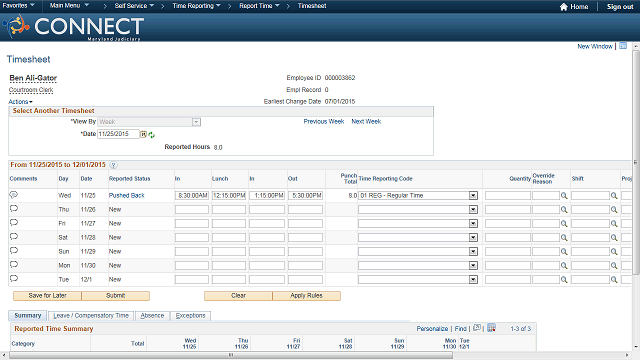Open the Favorites menu
This screenshot has width=640, height=360.
click(18, 6)
